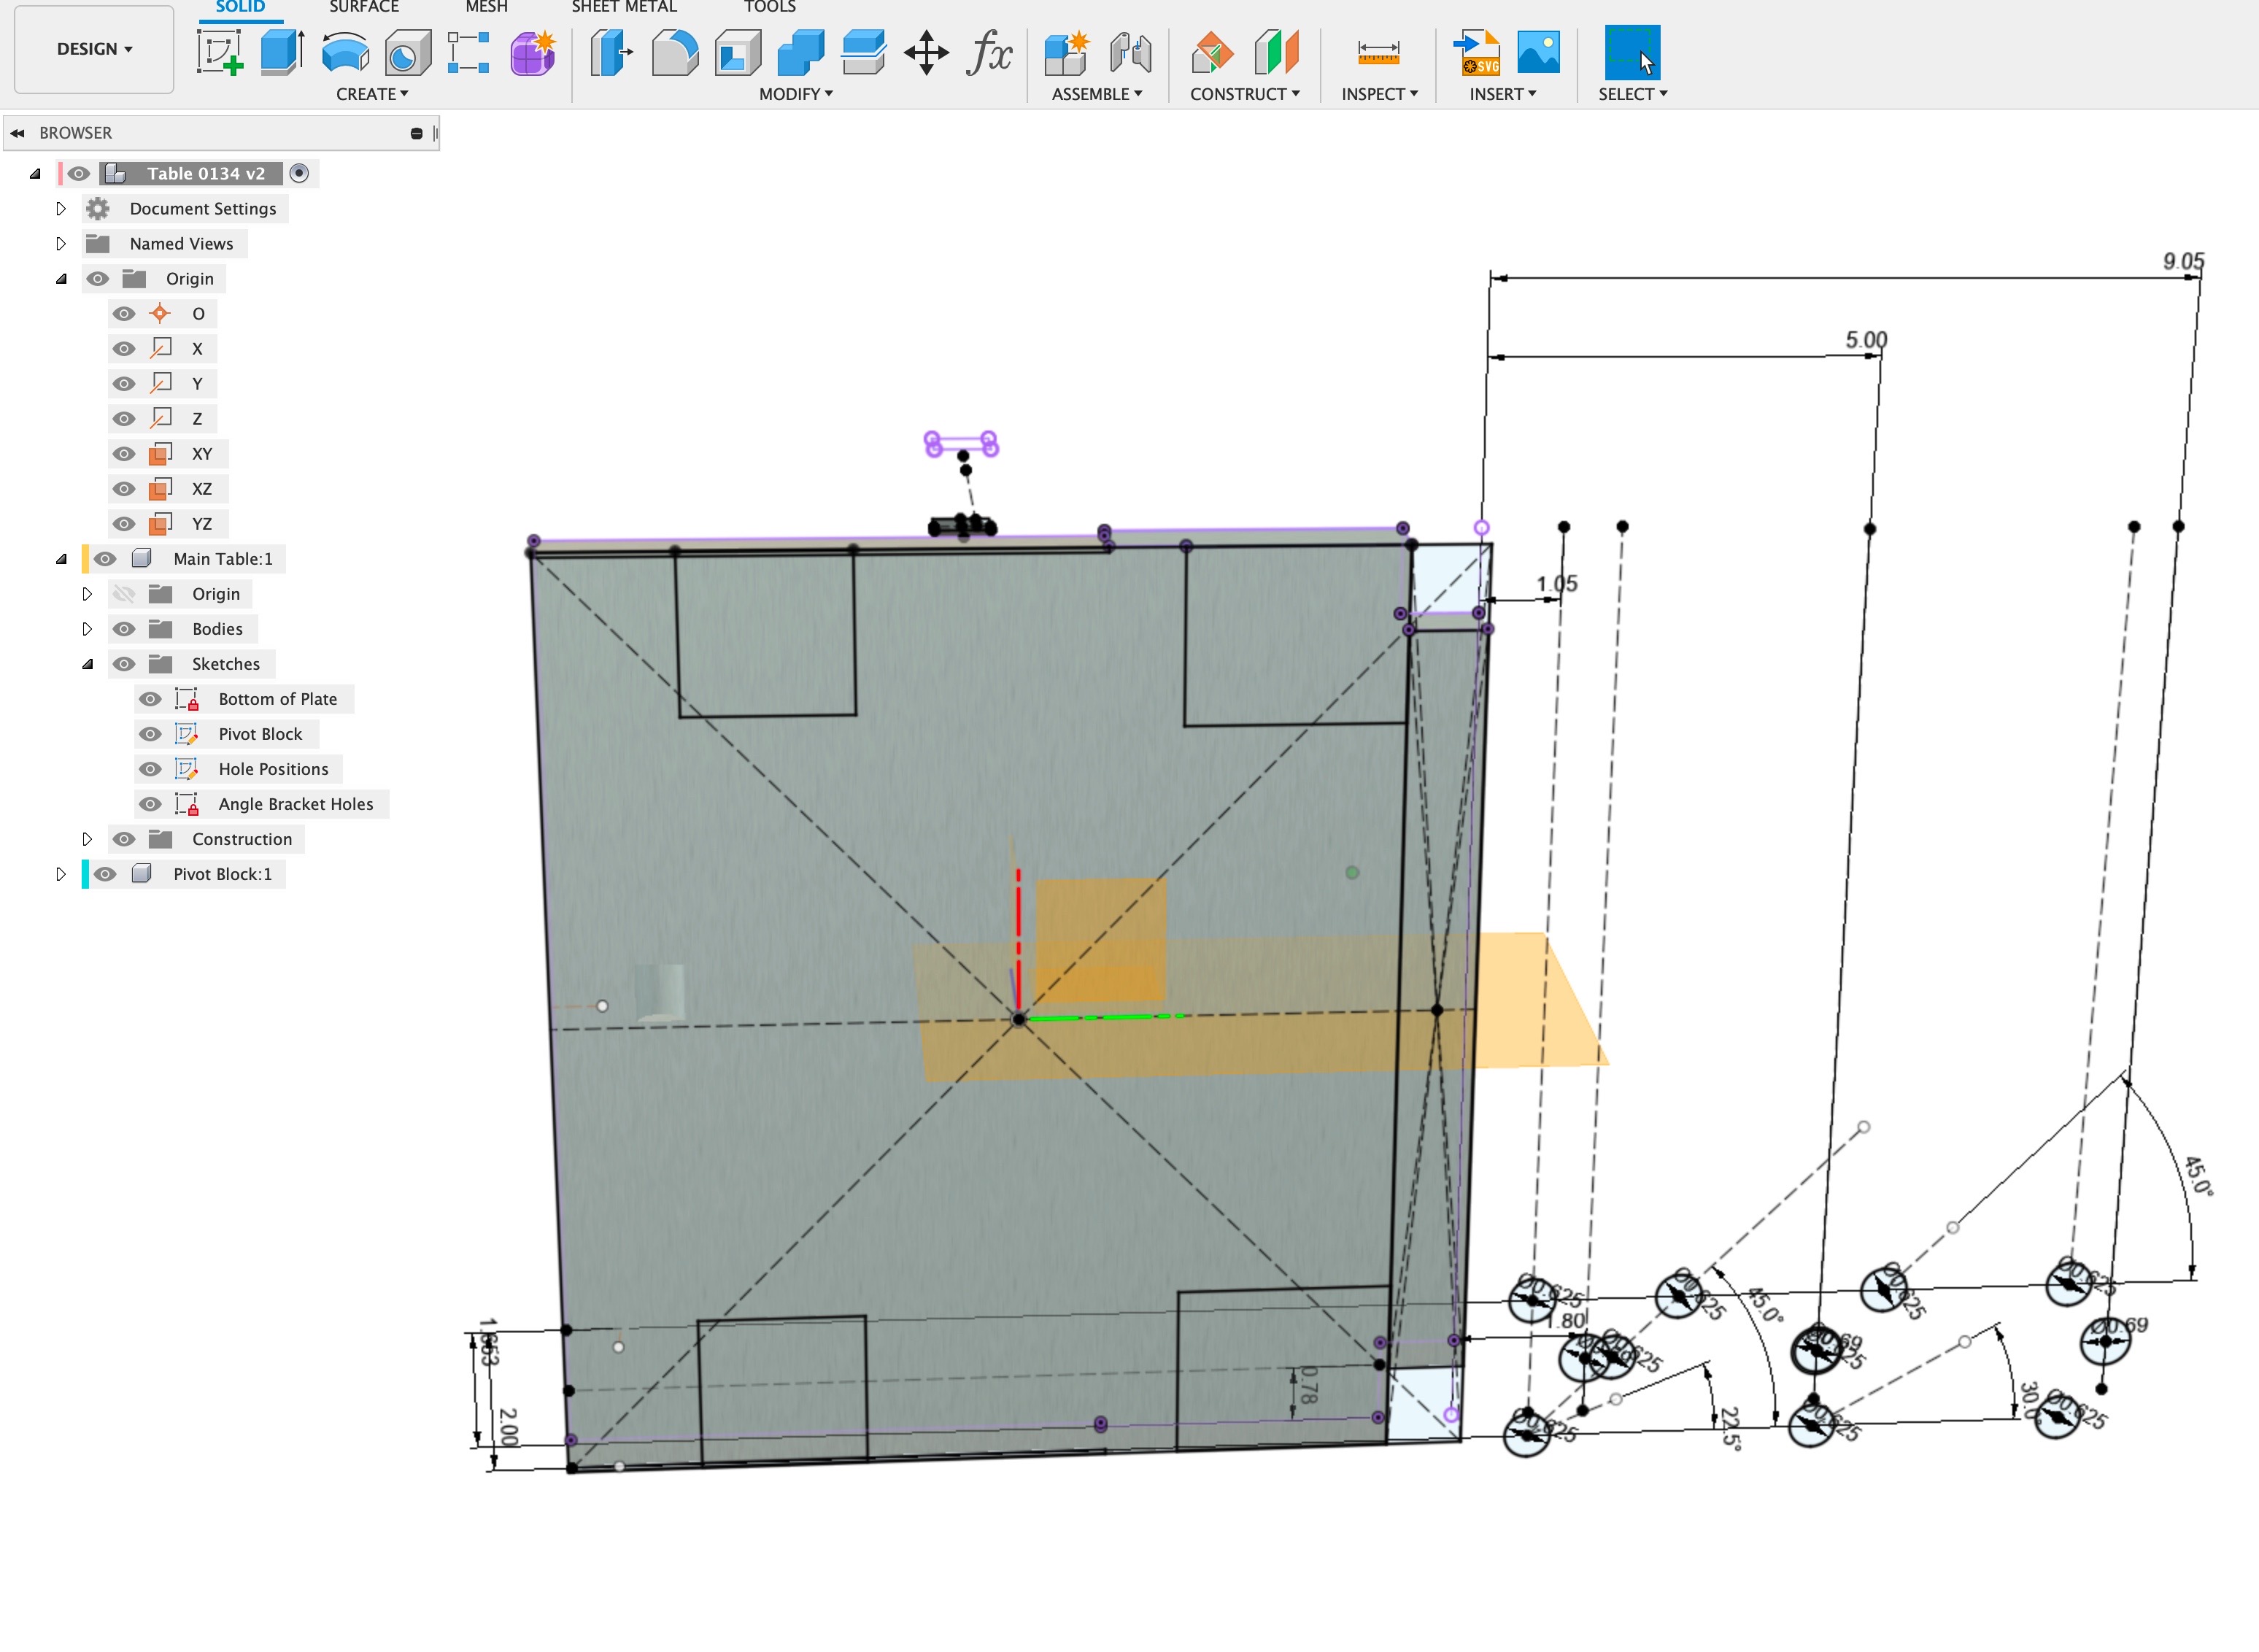
Task: Toggle visibility of the XY plane
Action: (x=124, y=453)
